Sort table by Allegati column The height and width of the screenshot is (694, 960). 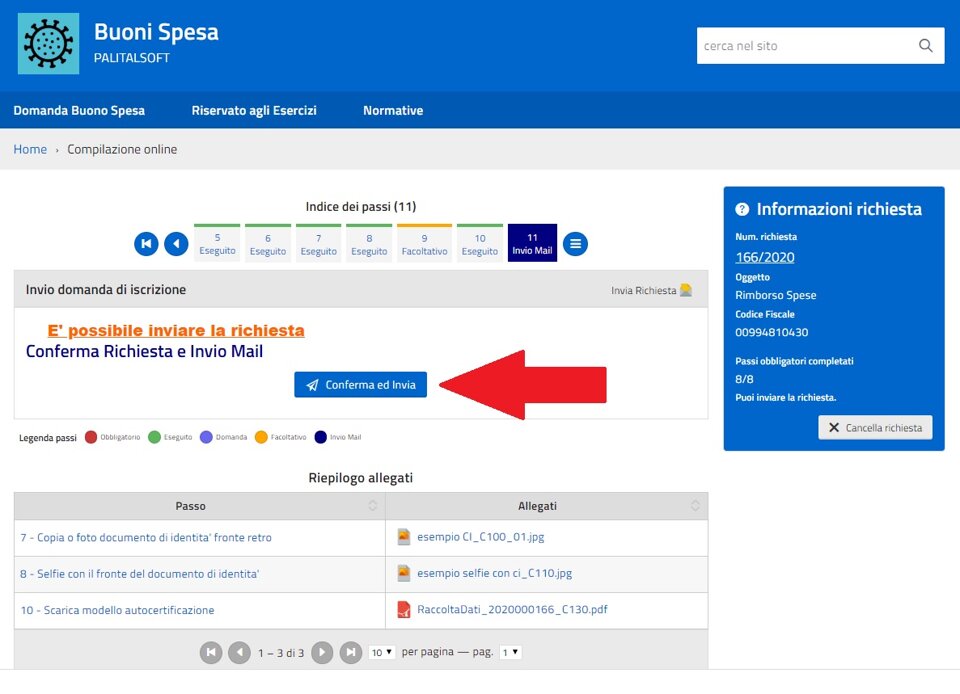point(695,506)
